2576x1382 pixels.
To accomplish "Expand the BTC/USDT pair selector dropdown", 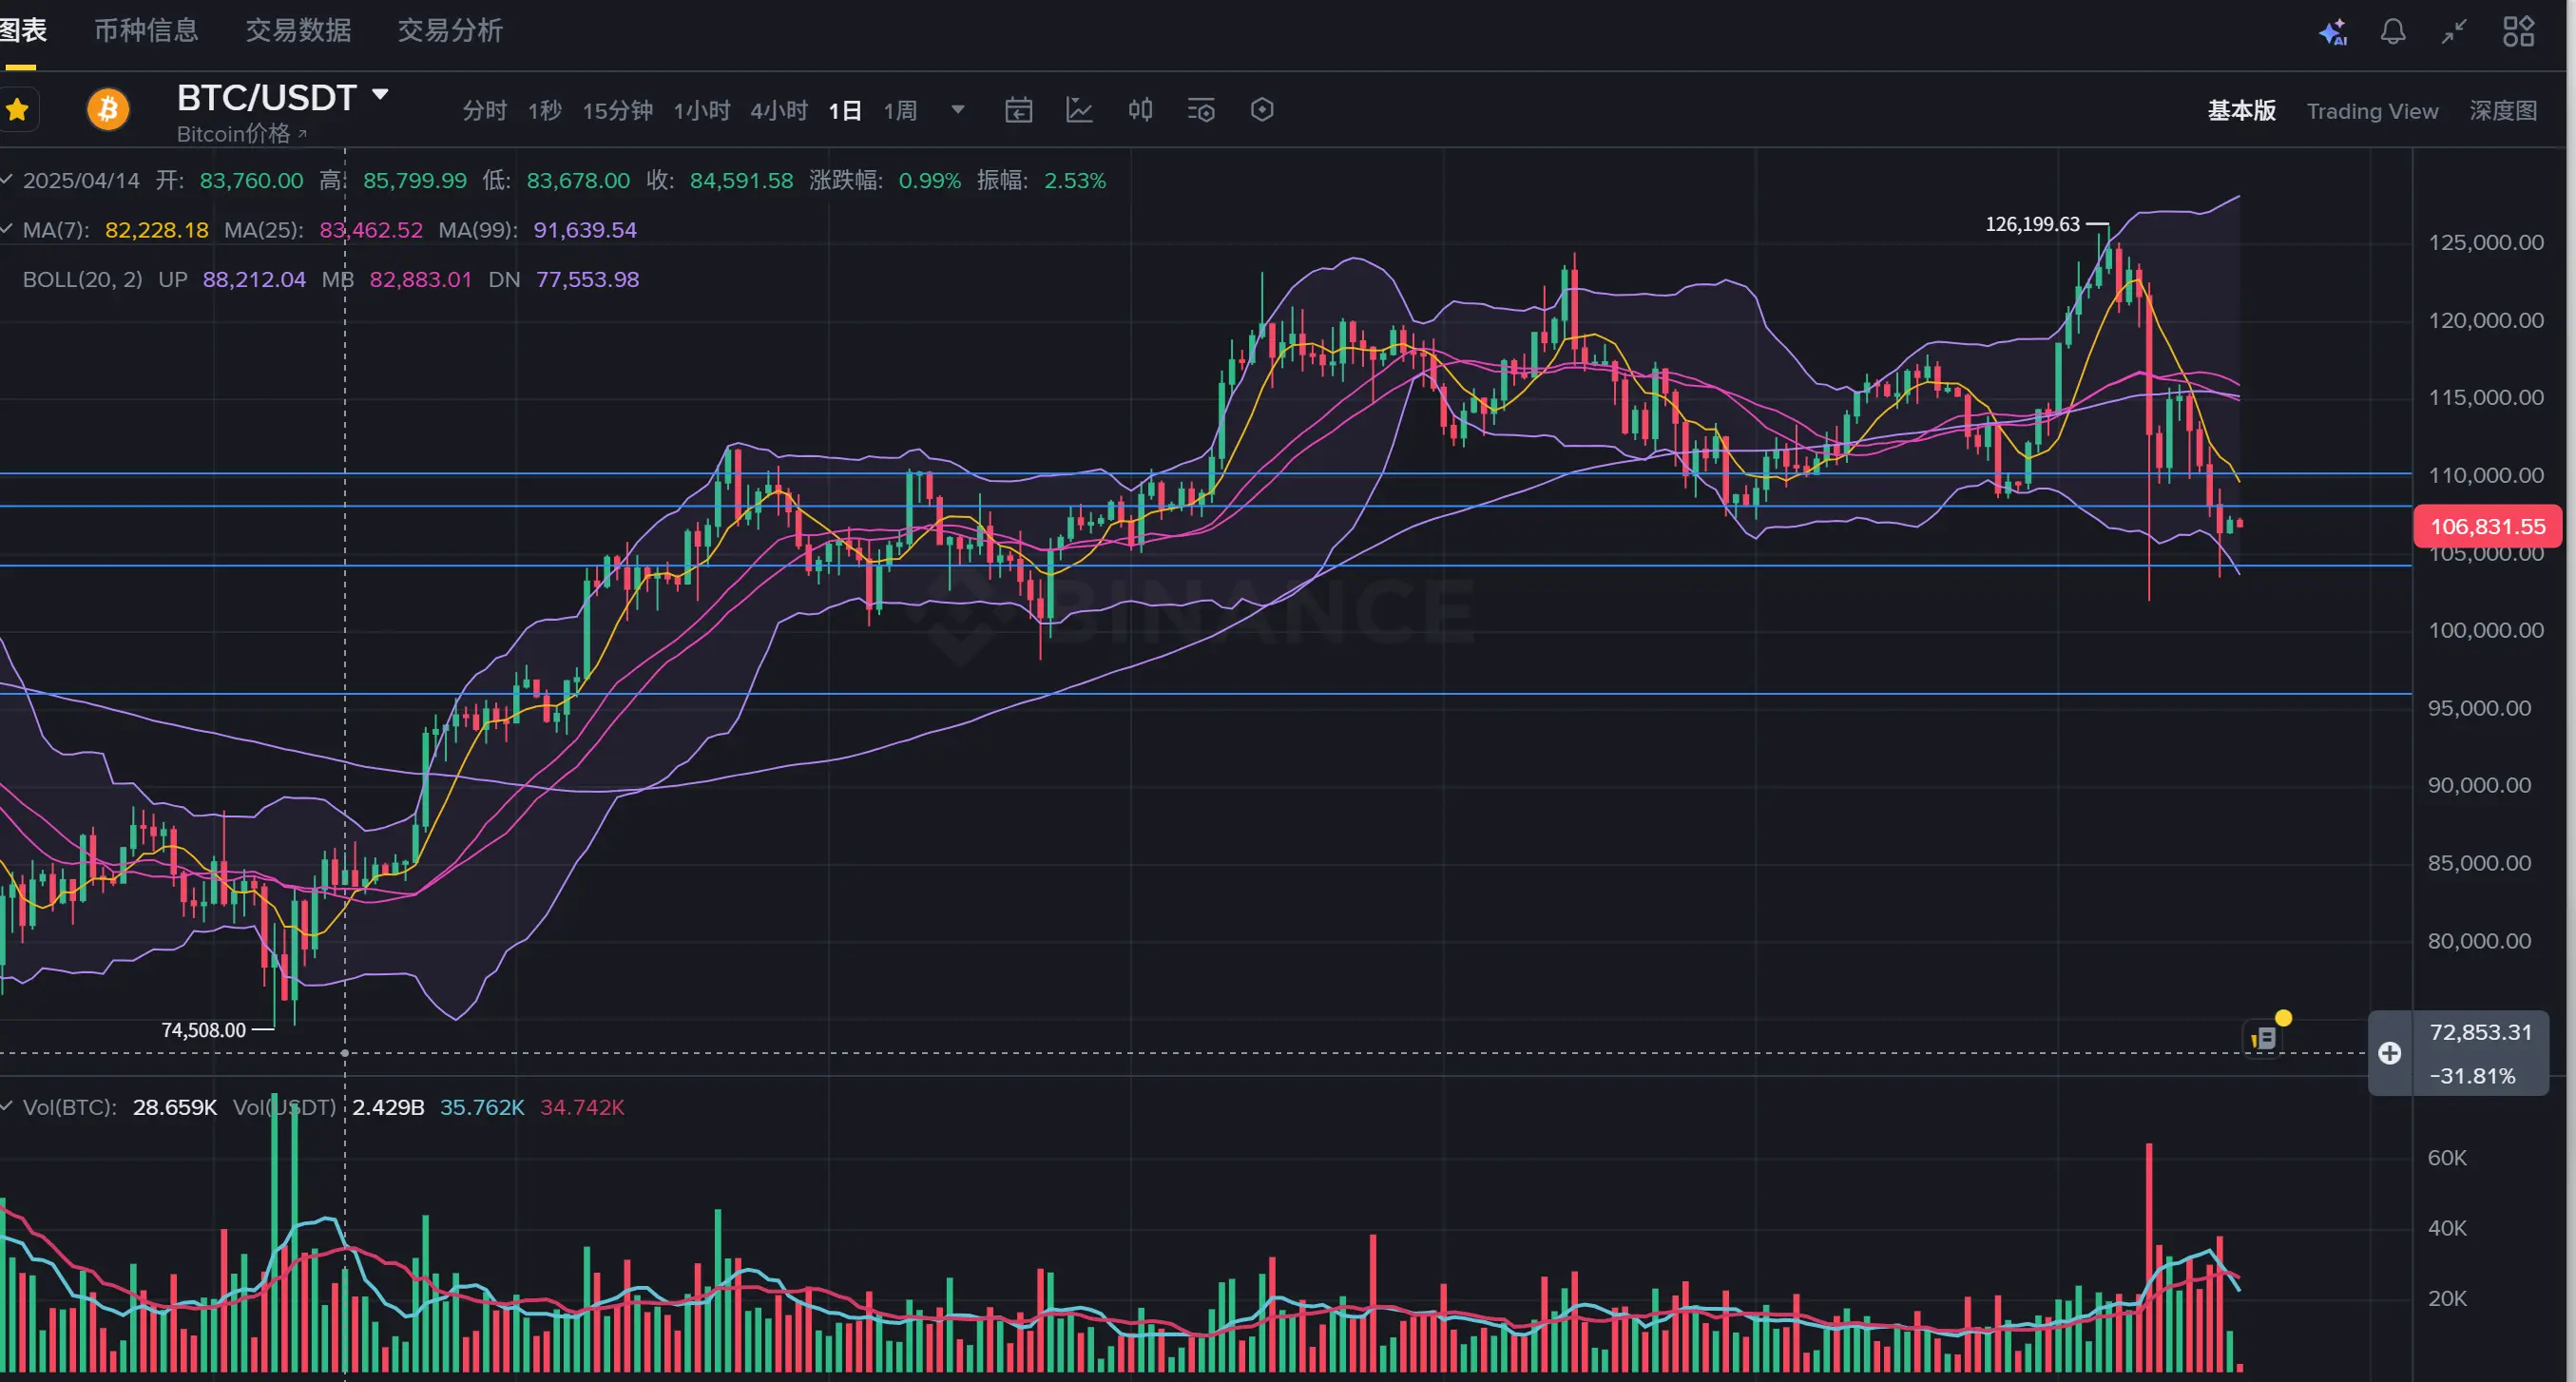I will 380,95.
